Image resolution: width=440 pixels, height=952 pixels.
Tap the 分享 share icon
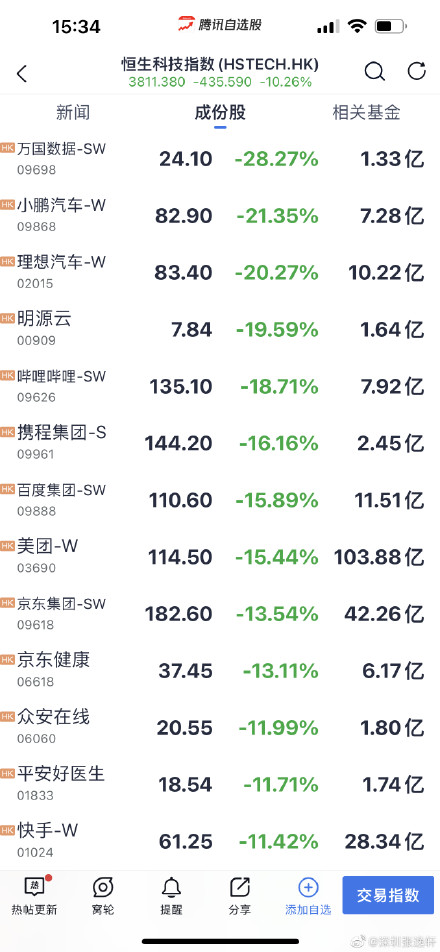240,888
